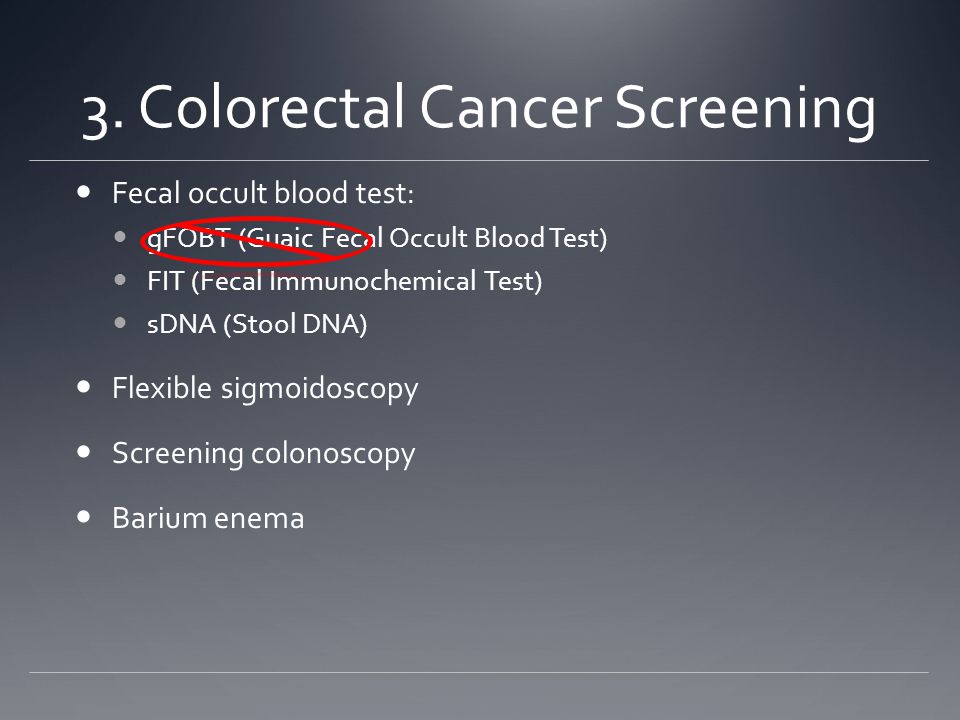The width and height of the screenshot is (960, 720).
Task: Click the bullet before sDNA
Action: [x=120, y=322]
